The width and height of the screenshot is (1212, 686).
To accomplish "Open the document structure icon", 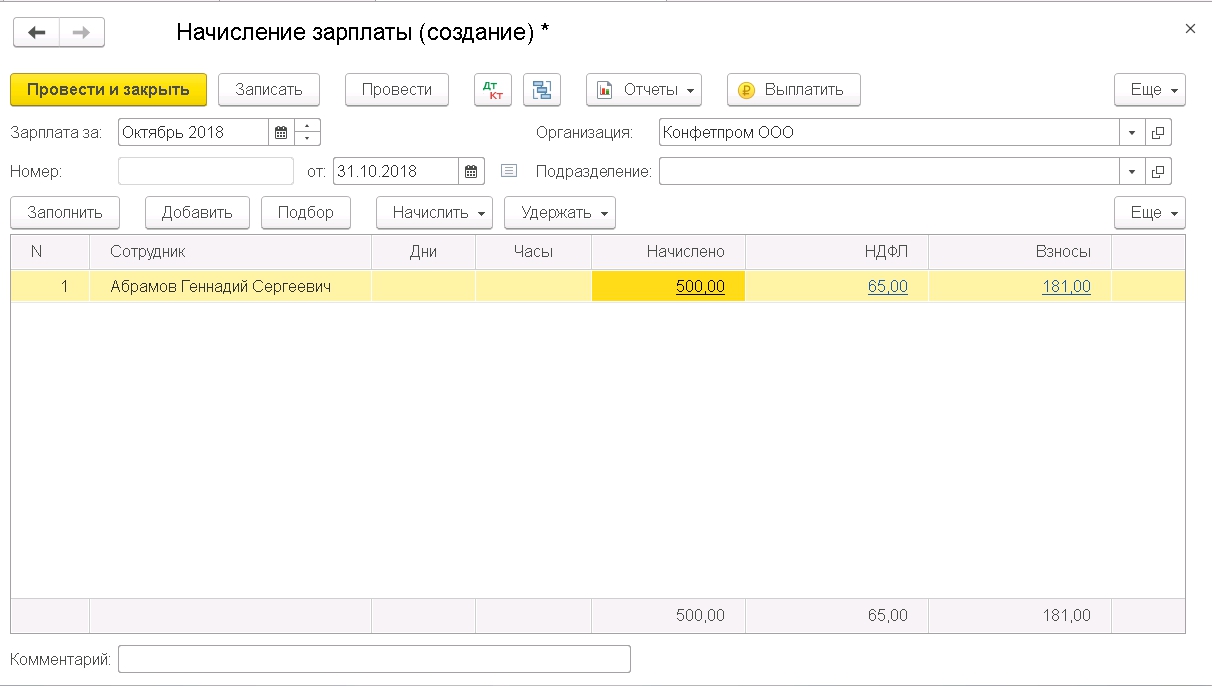I will click(542, 89).
